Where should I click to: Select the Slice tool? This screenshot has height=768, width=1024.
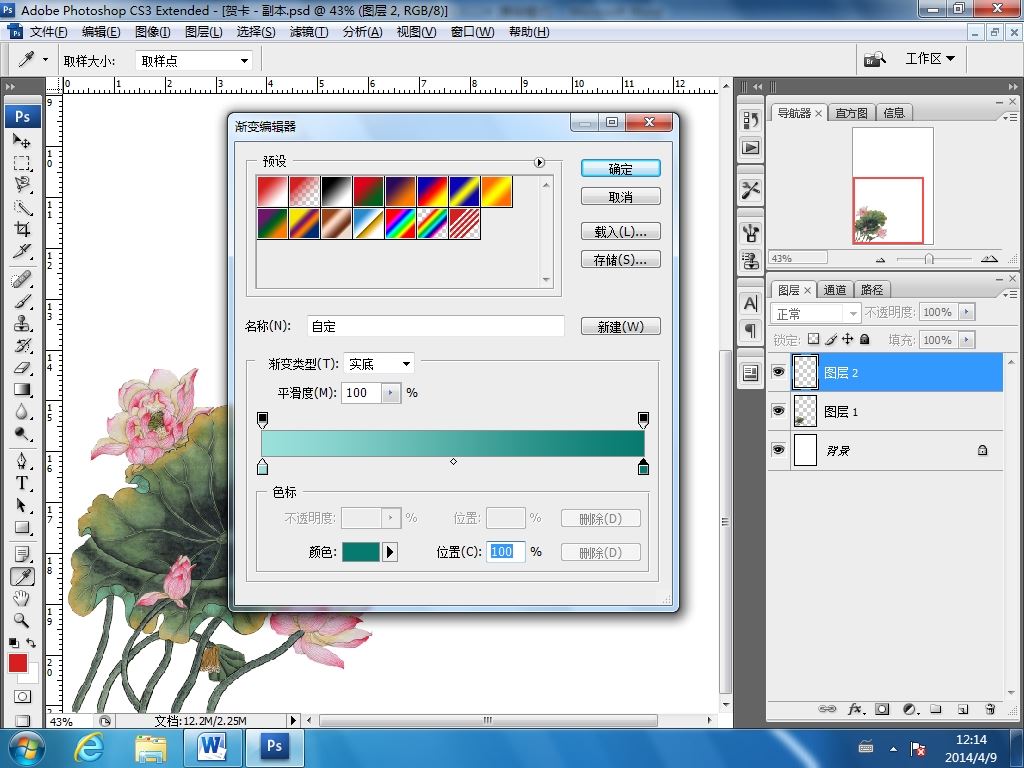tap(22, 251)
